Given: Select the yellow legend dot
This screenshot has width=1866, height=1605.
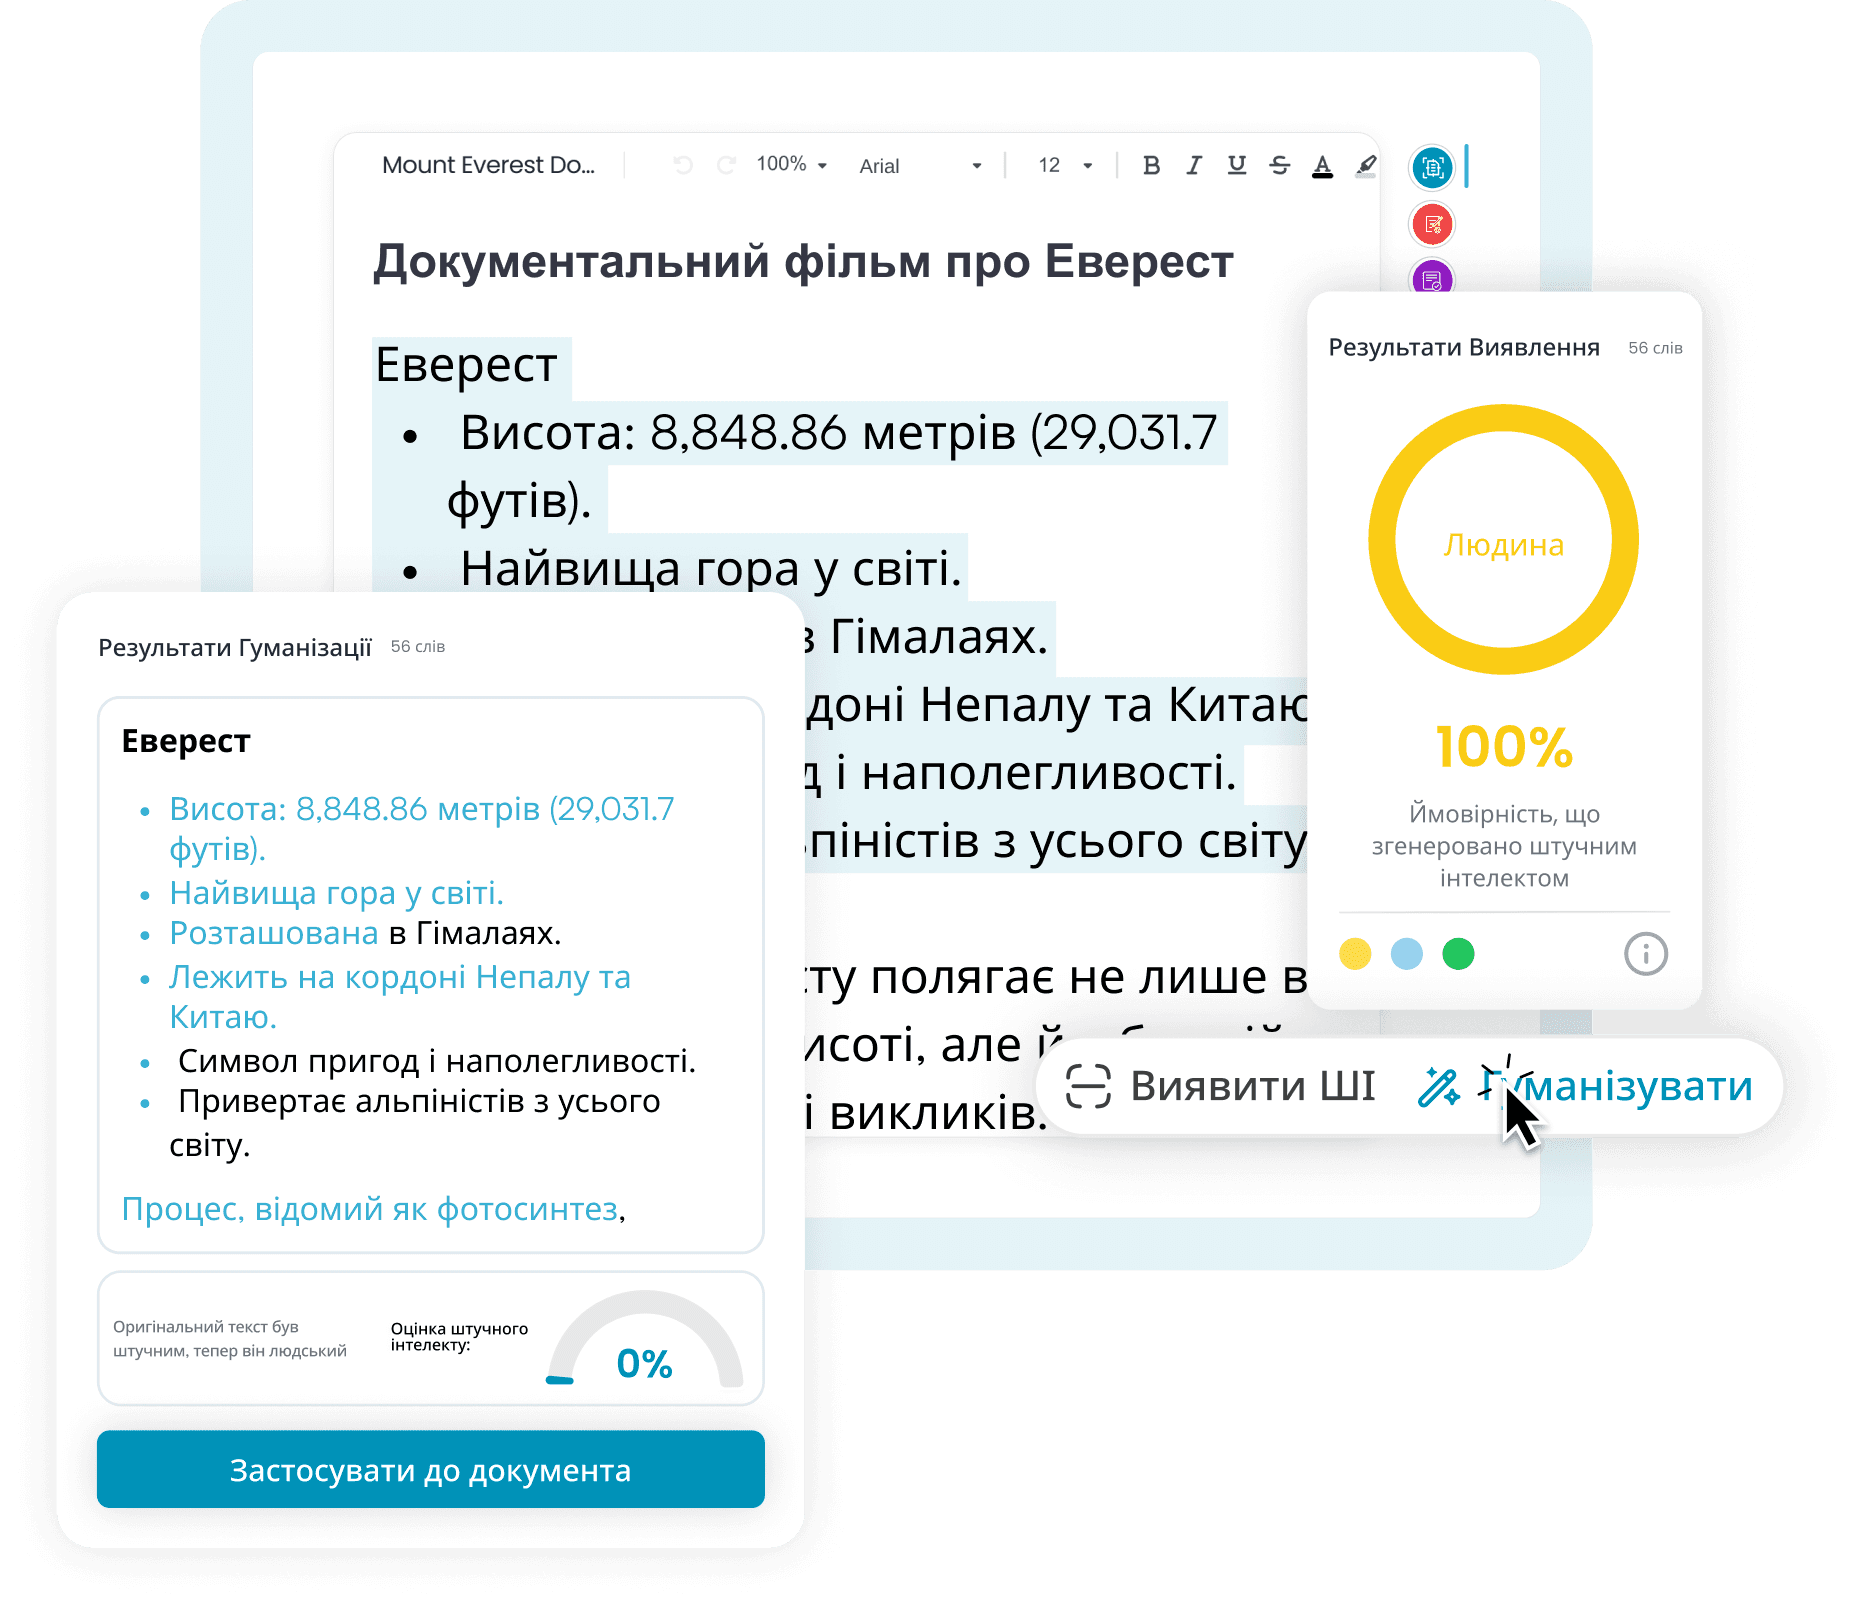Looking at the screenshot, I should pyautogui.click(x=1355, y=954).
